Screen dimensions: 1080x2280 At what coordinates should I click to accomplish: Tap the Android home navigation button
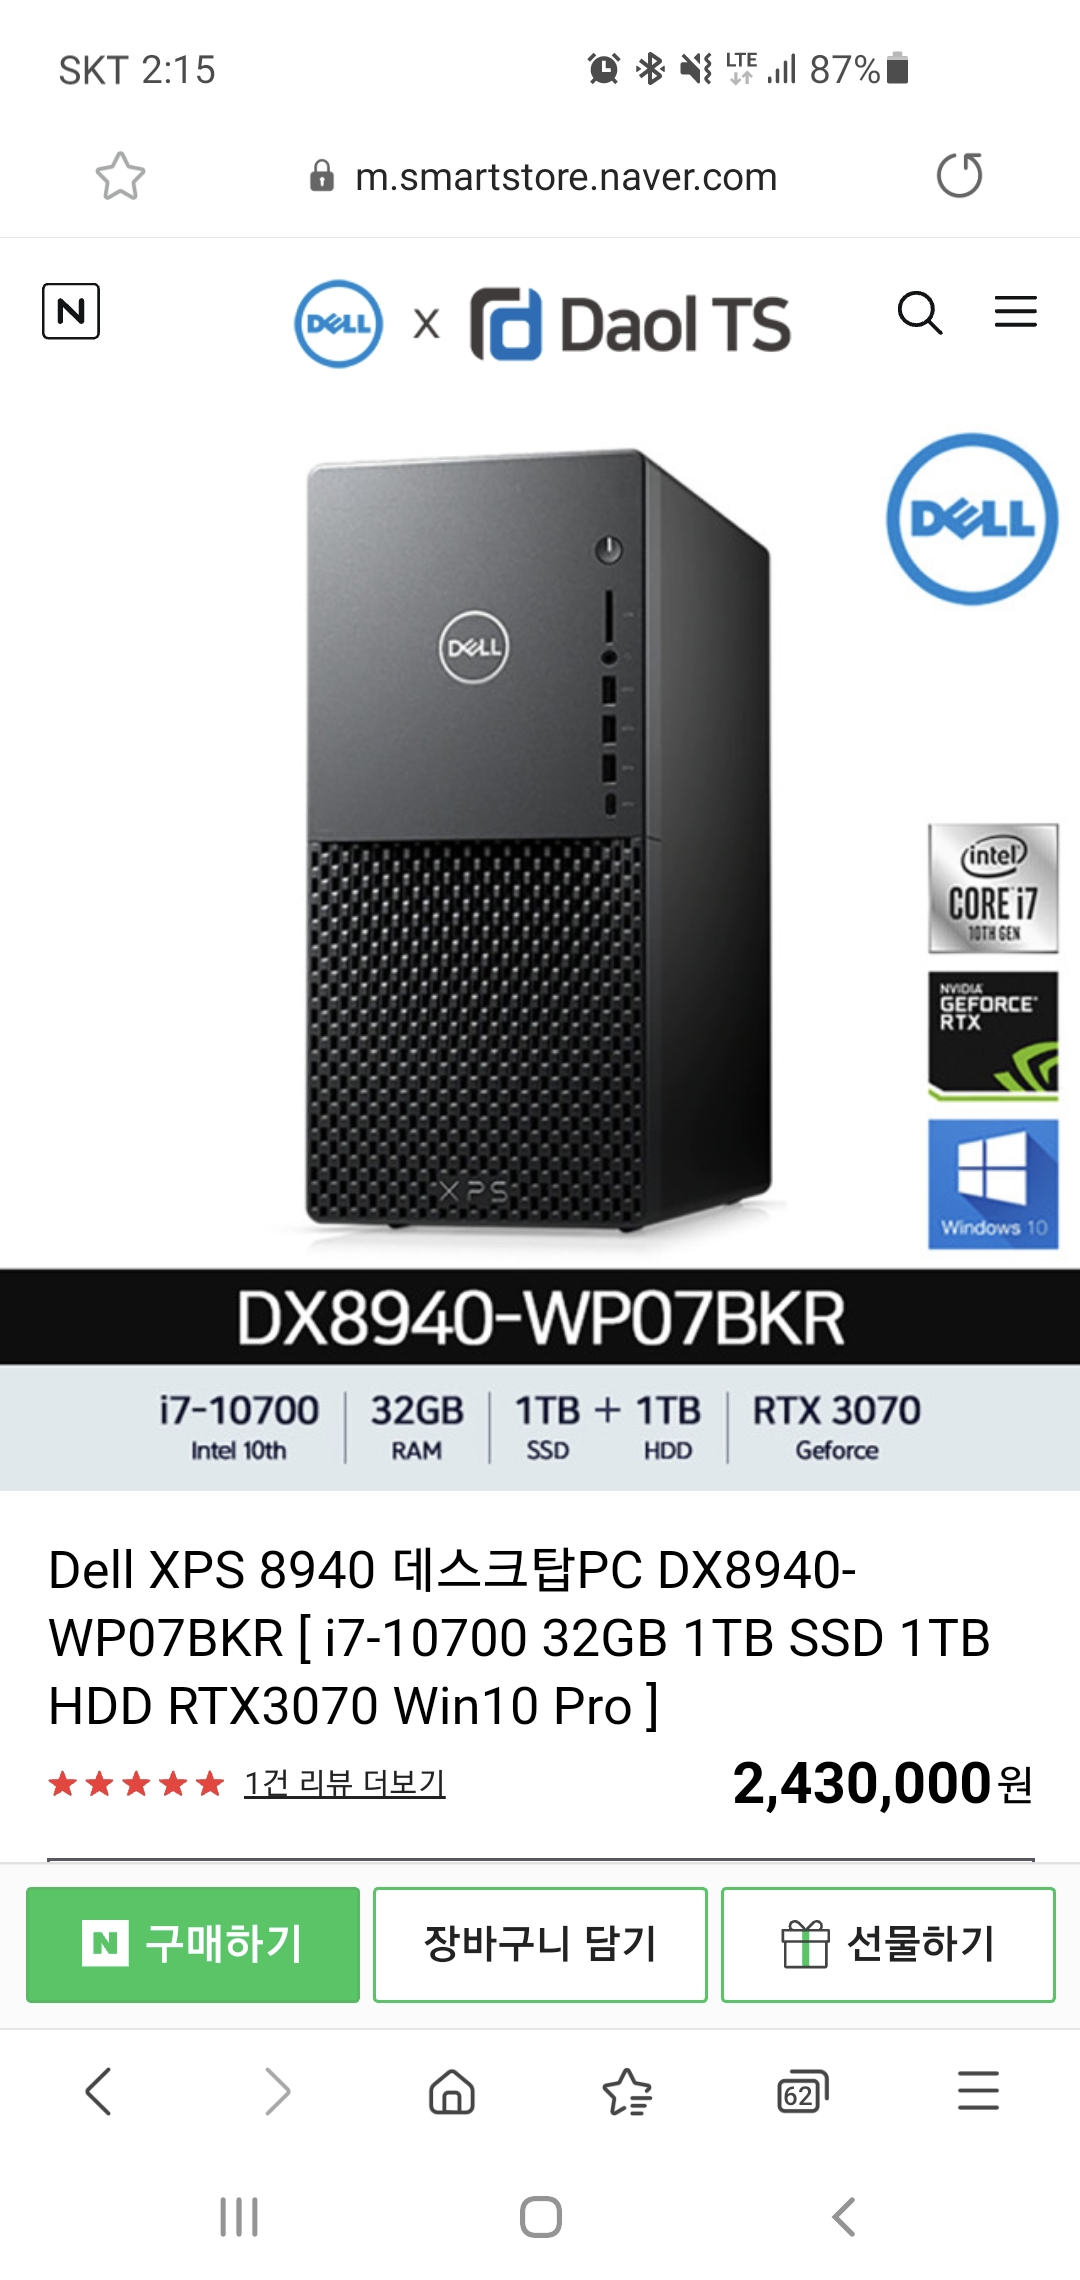pos(541,2217)
